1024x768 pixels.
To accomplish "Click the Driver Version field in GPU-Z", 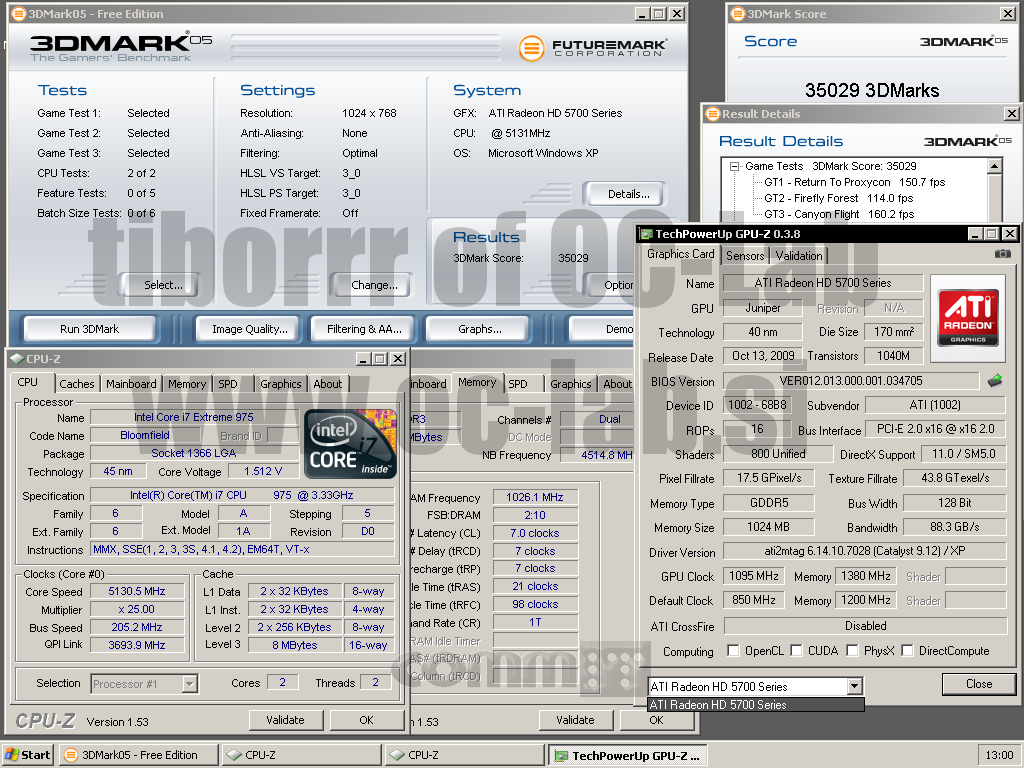I will click(x=865, y=551).
